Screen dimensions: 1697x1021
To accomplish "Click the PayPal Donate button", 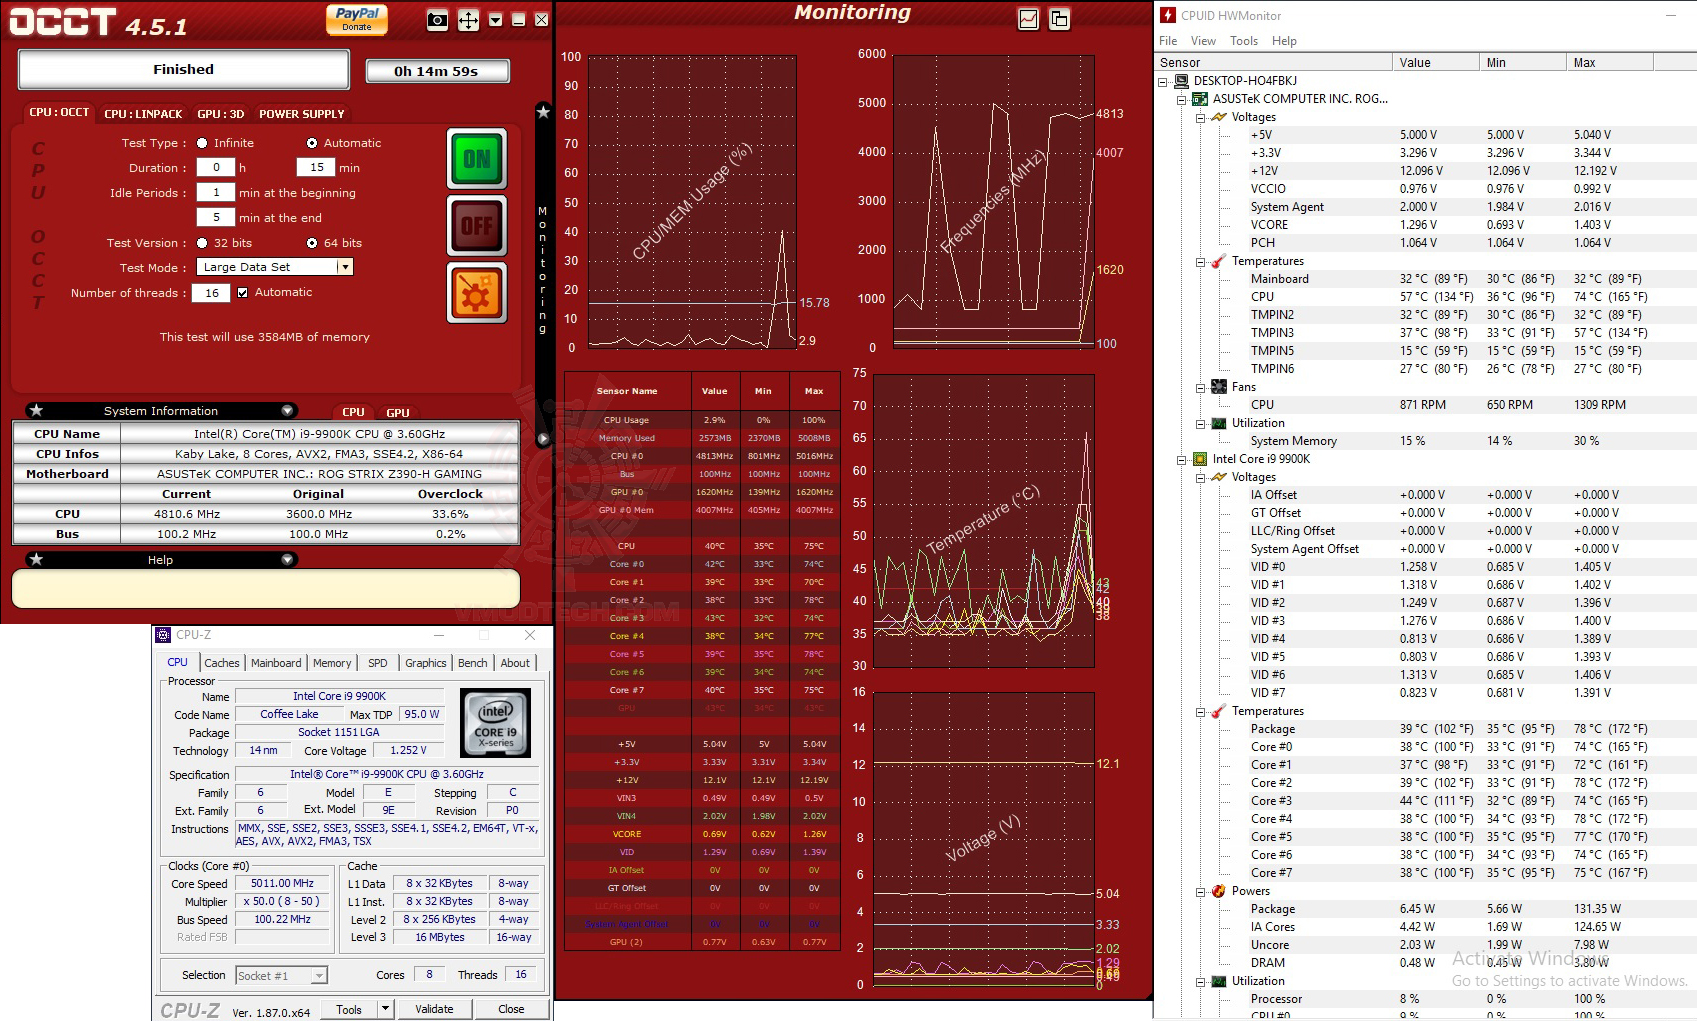I will pos(357,19).
